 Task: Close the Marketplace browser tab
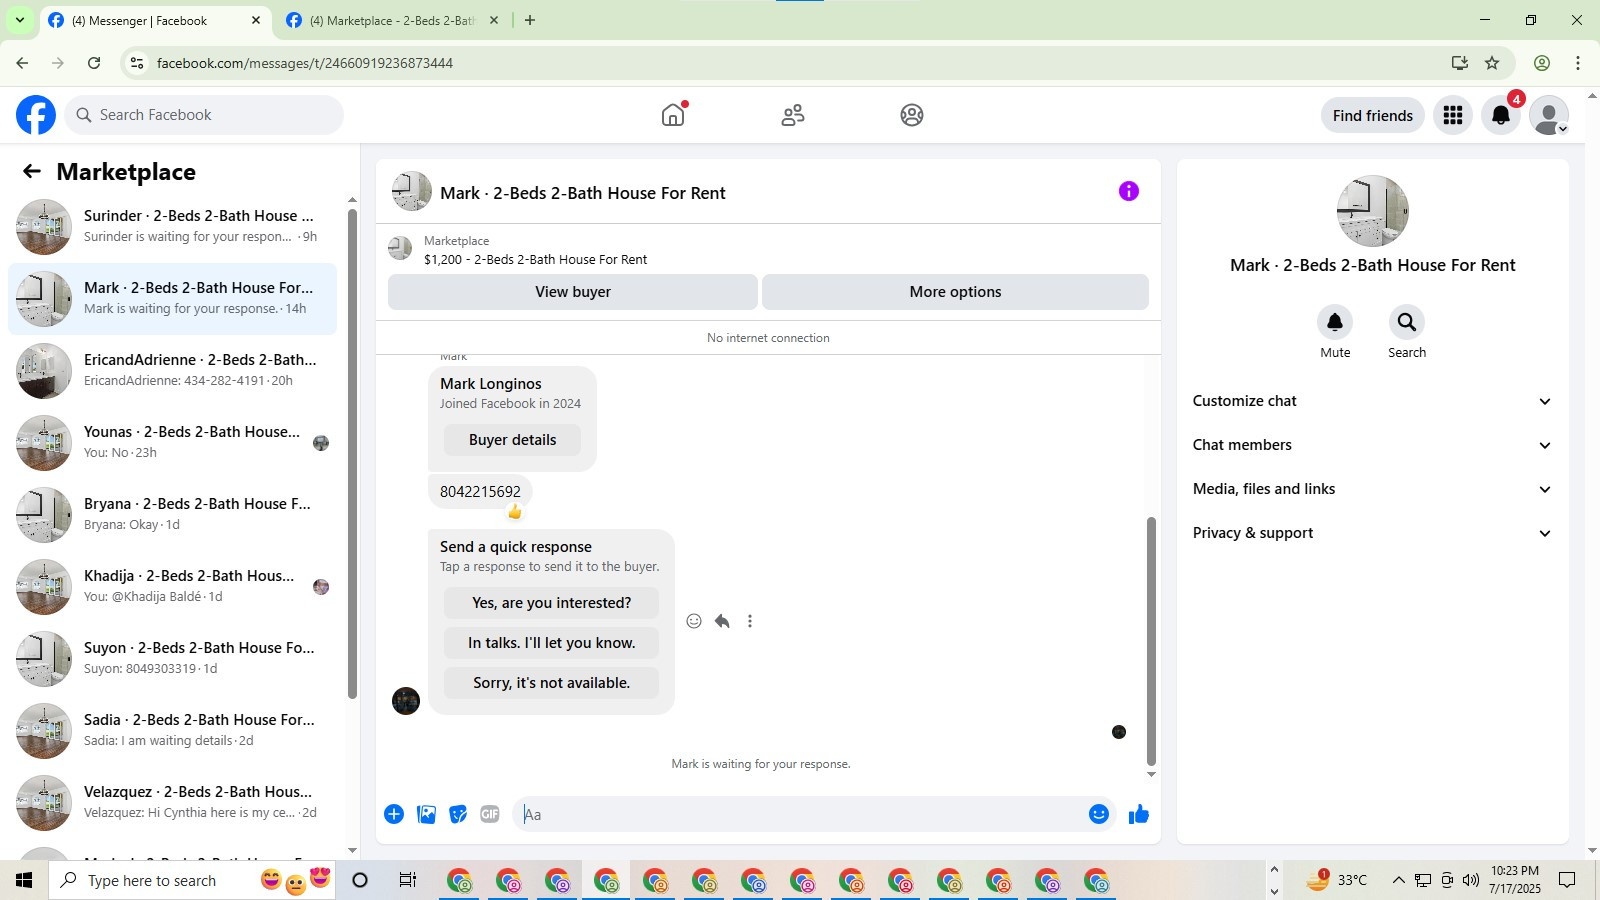(x=493, y=20)
